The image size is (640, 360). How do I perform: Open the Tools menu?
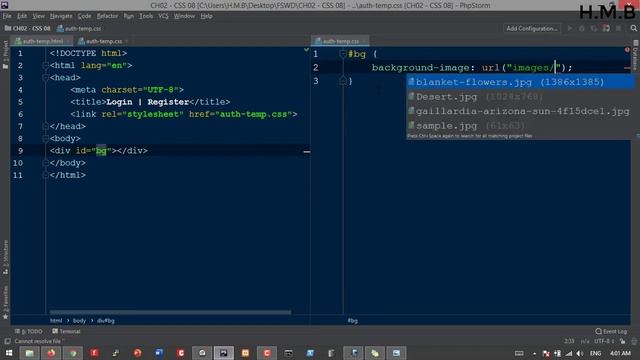click(146, 16)
